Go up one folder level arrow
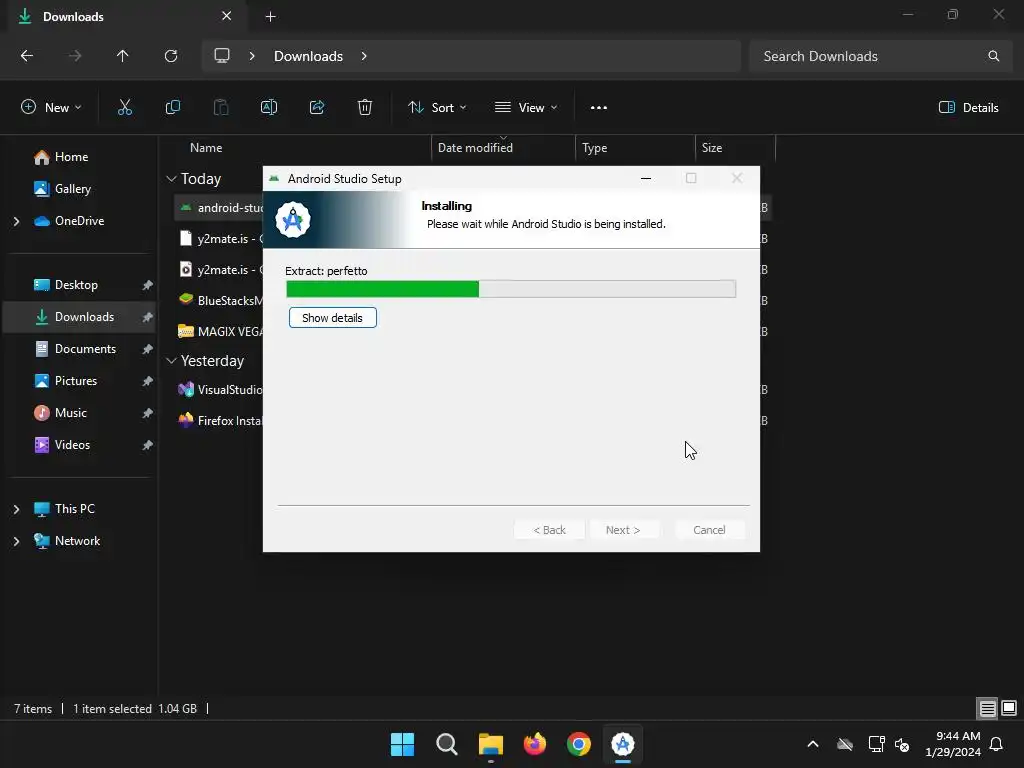Image resolution: width=1024 pixels, height=768 pixels. 122,56
